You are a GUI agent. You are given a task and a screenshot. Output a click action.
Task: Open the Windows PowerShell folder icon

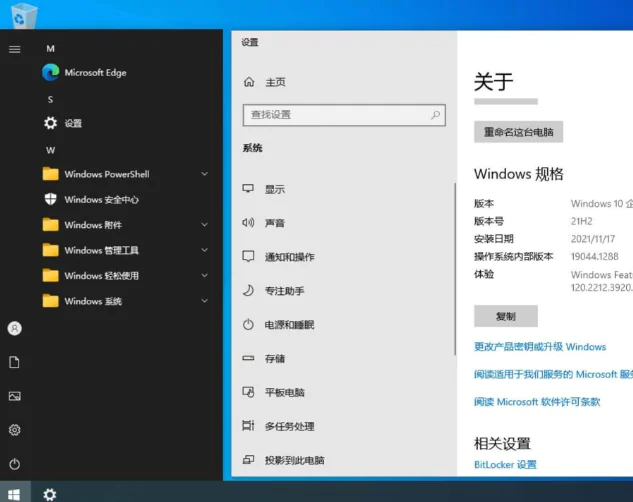point(50,174)
